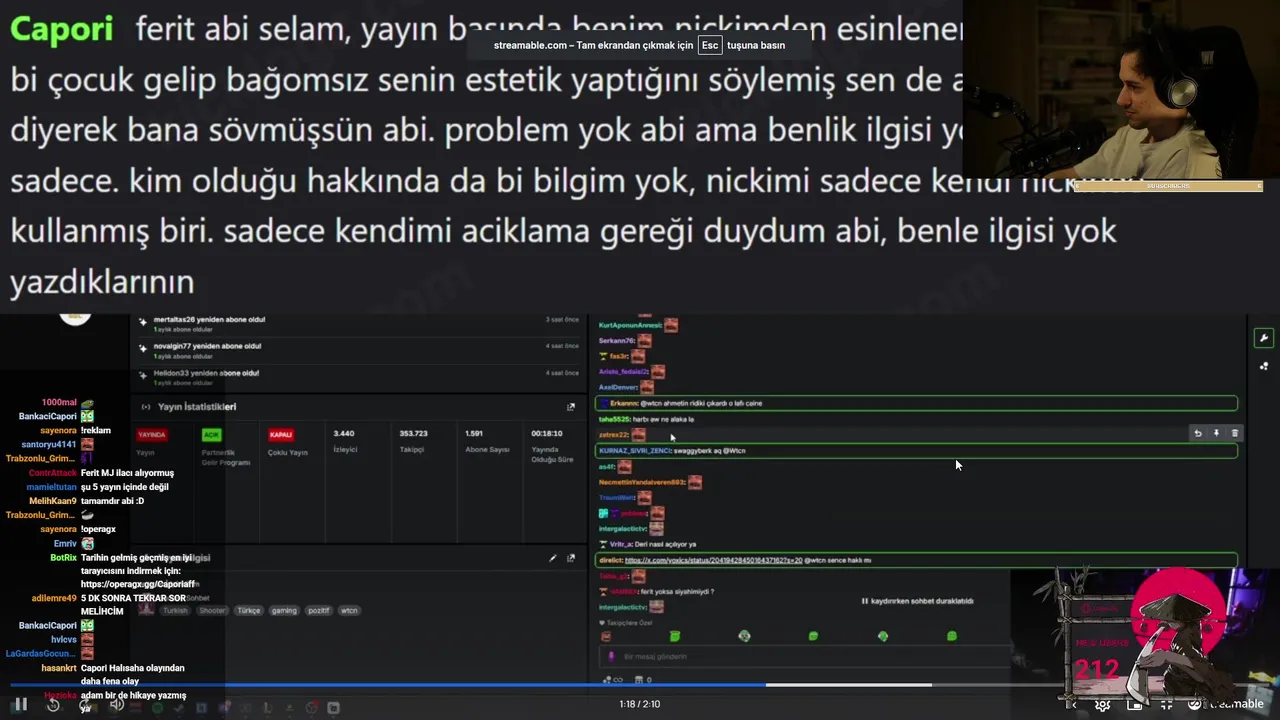Select the Türkçe tag
The width and height of the screenshot is (1280, 720).
[x=249, y=610]
